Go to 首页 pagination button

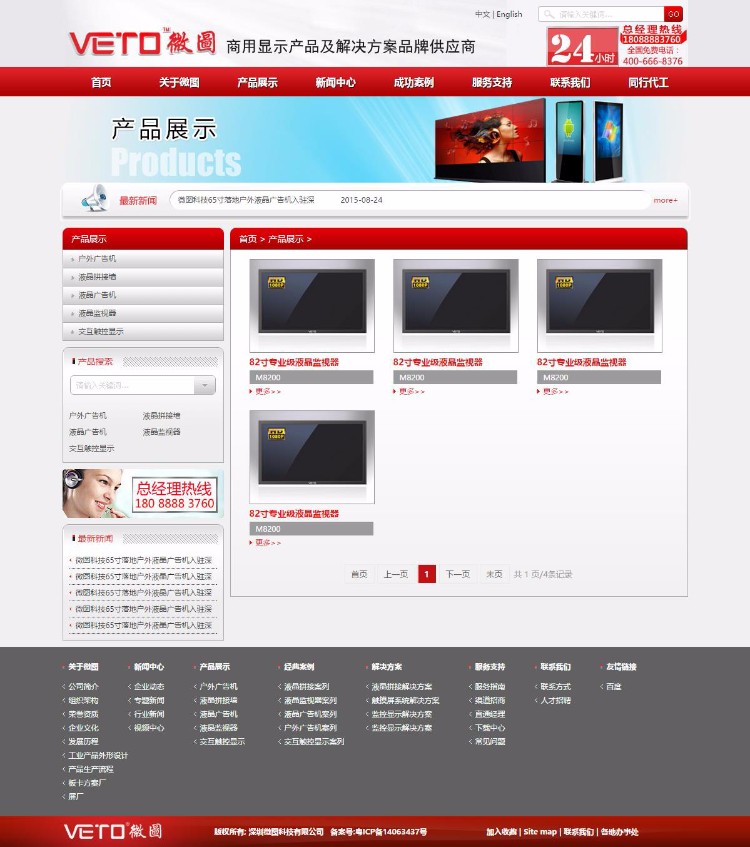(x=359, y=574)
